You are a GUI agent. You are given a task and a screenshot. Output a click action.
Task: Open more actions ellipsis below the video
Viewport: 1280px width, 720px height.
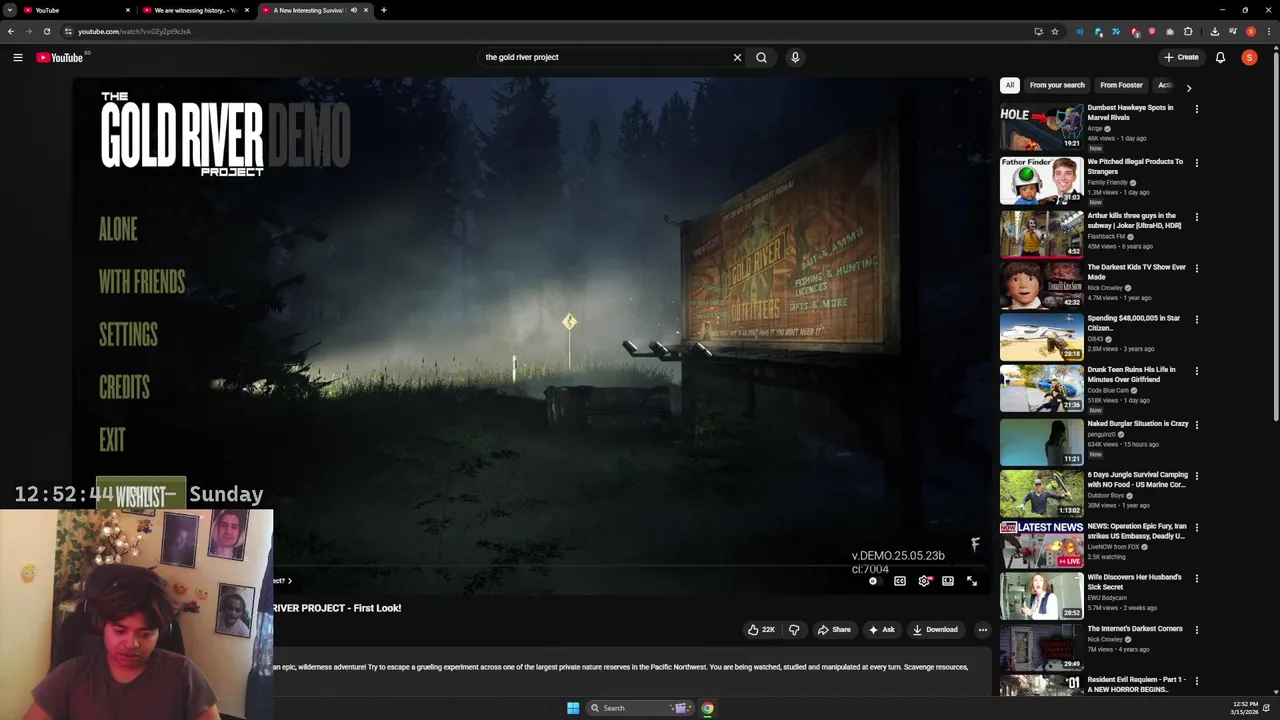click(x=983, y=630)
